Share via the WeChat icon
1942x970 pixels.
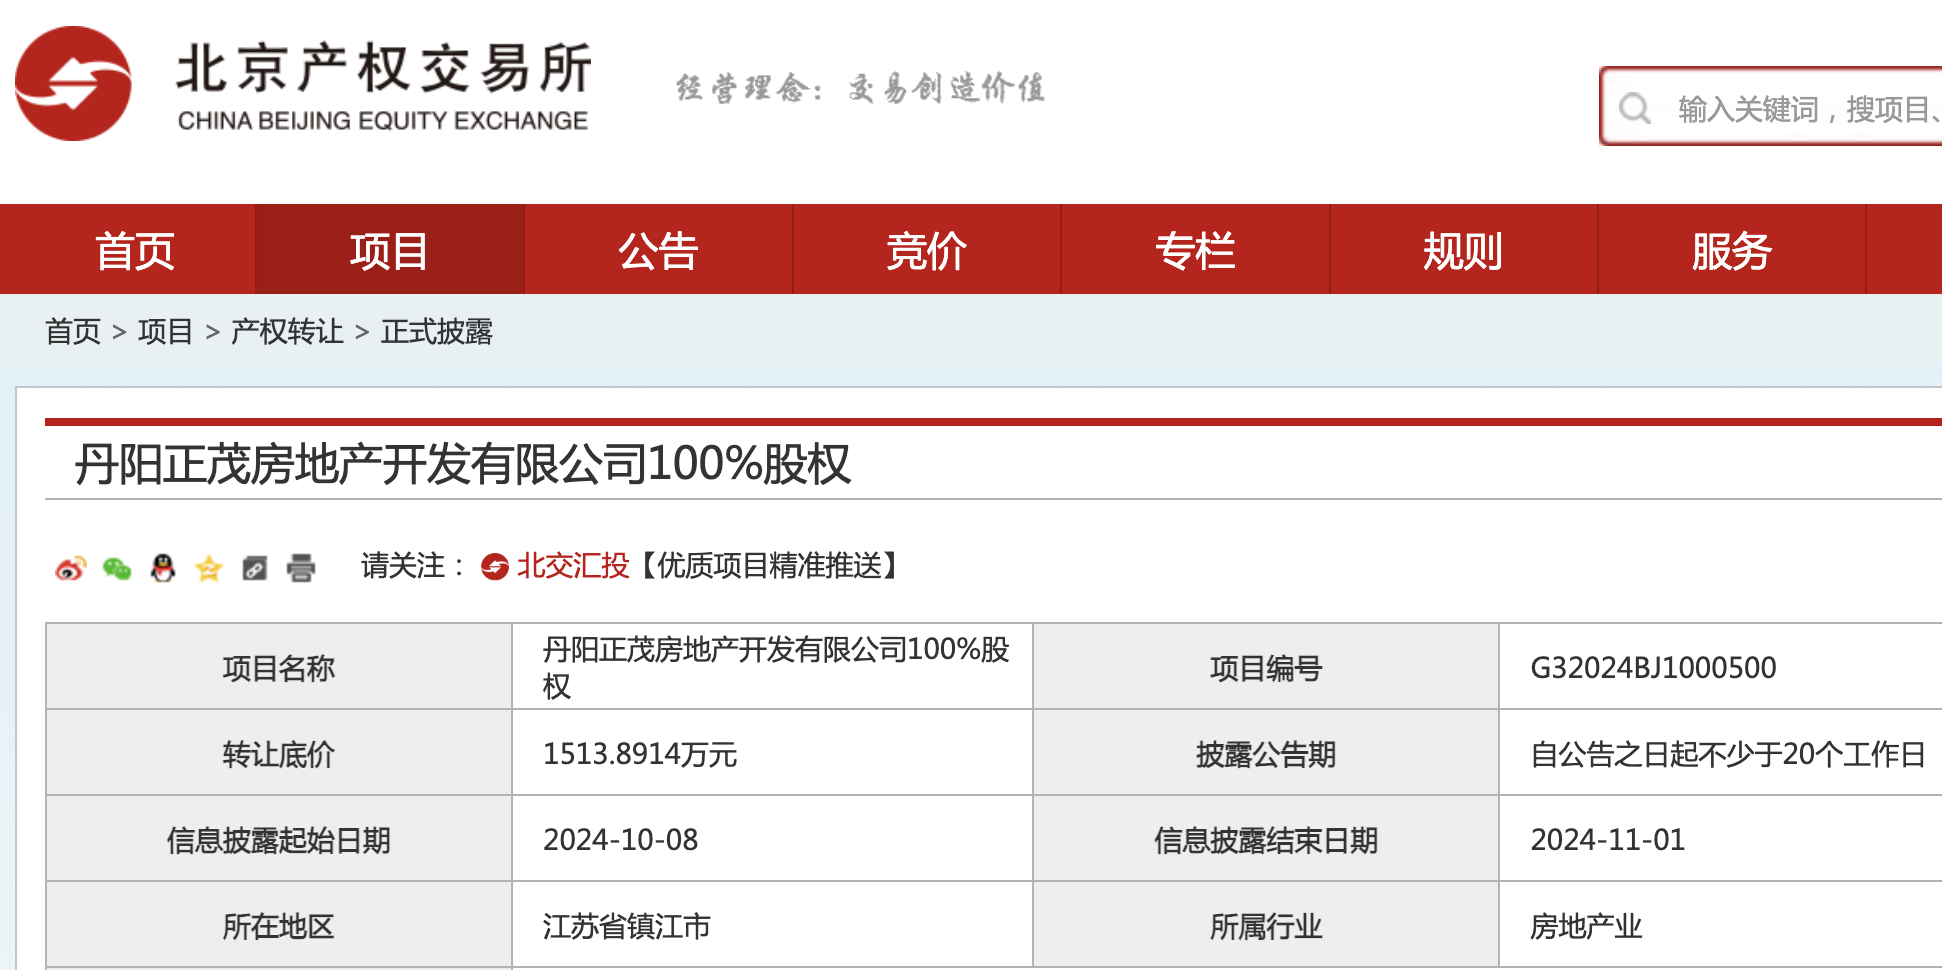pyautogui.click(x=117, y=568)
